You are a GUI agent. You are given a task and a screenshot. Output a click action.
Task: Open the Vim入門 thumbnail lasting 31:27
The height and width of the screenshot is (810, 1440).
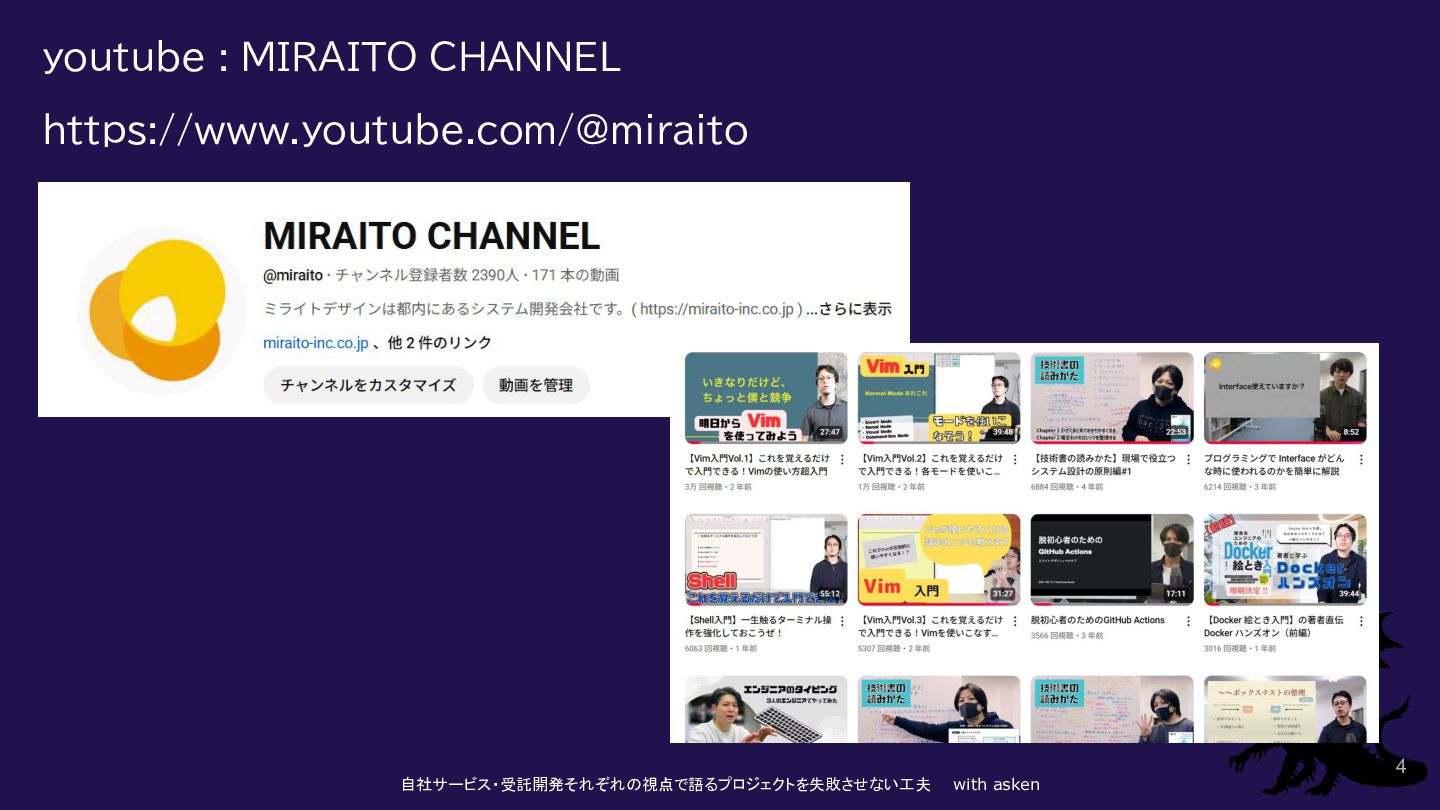(x=939, y=560)
